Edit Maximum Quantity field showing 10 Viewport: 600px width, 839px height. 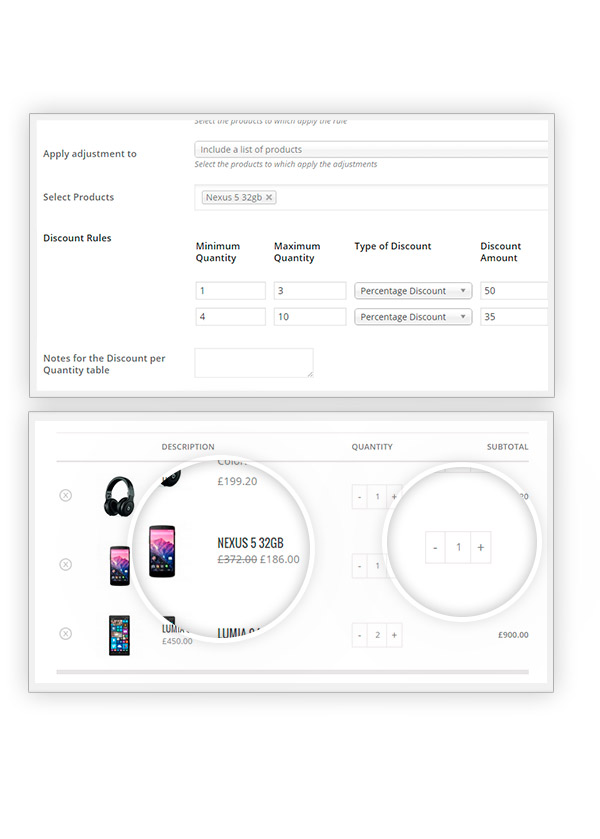point(310,317)
